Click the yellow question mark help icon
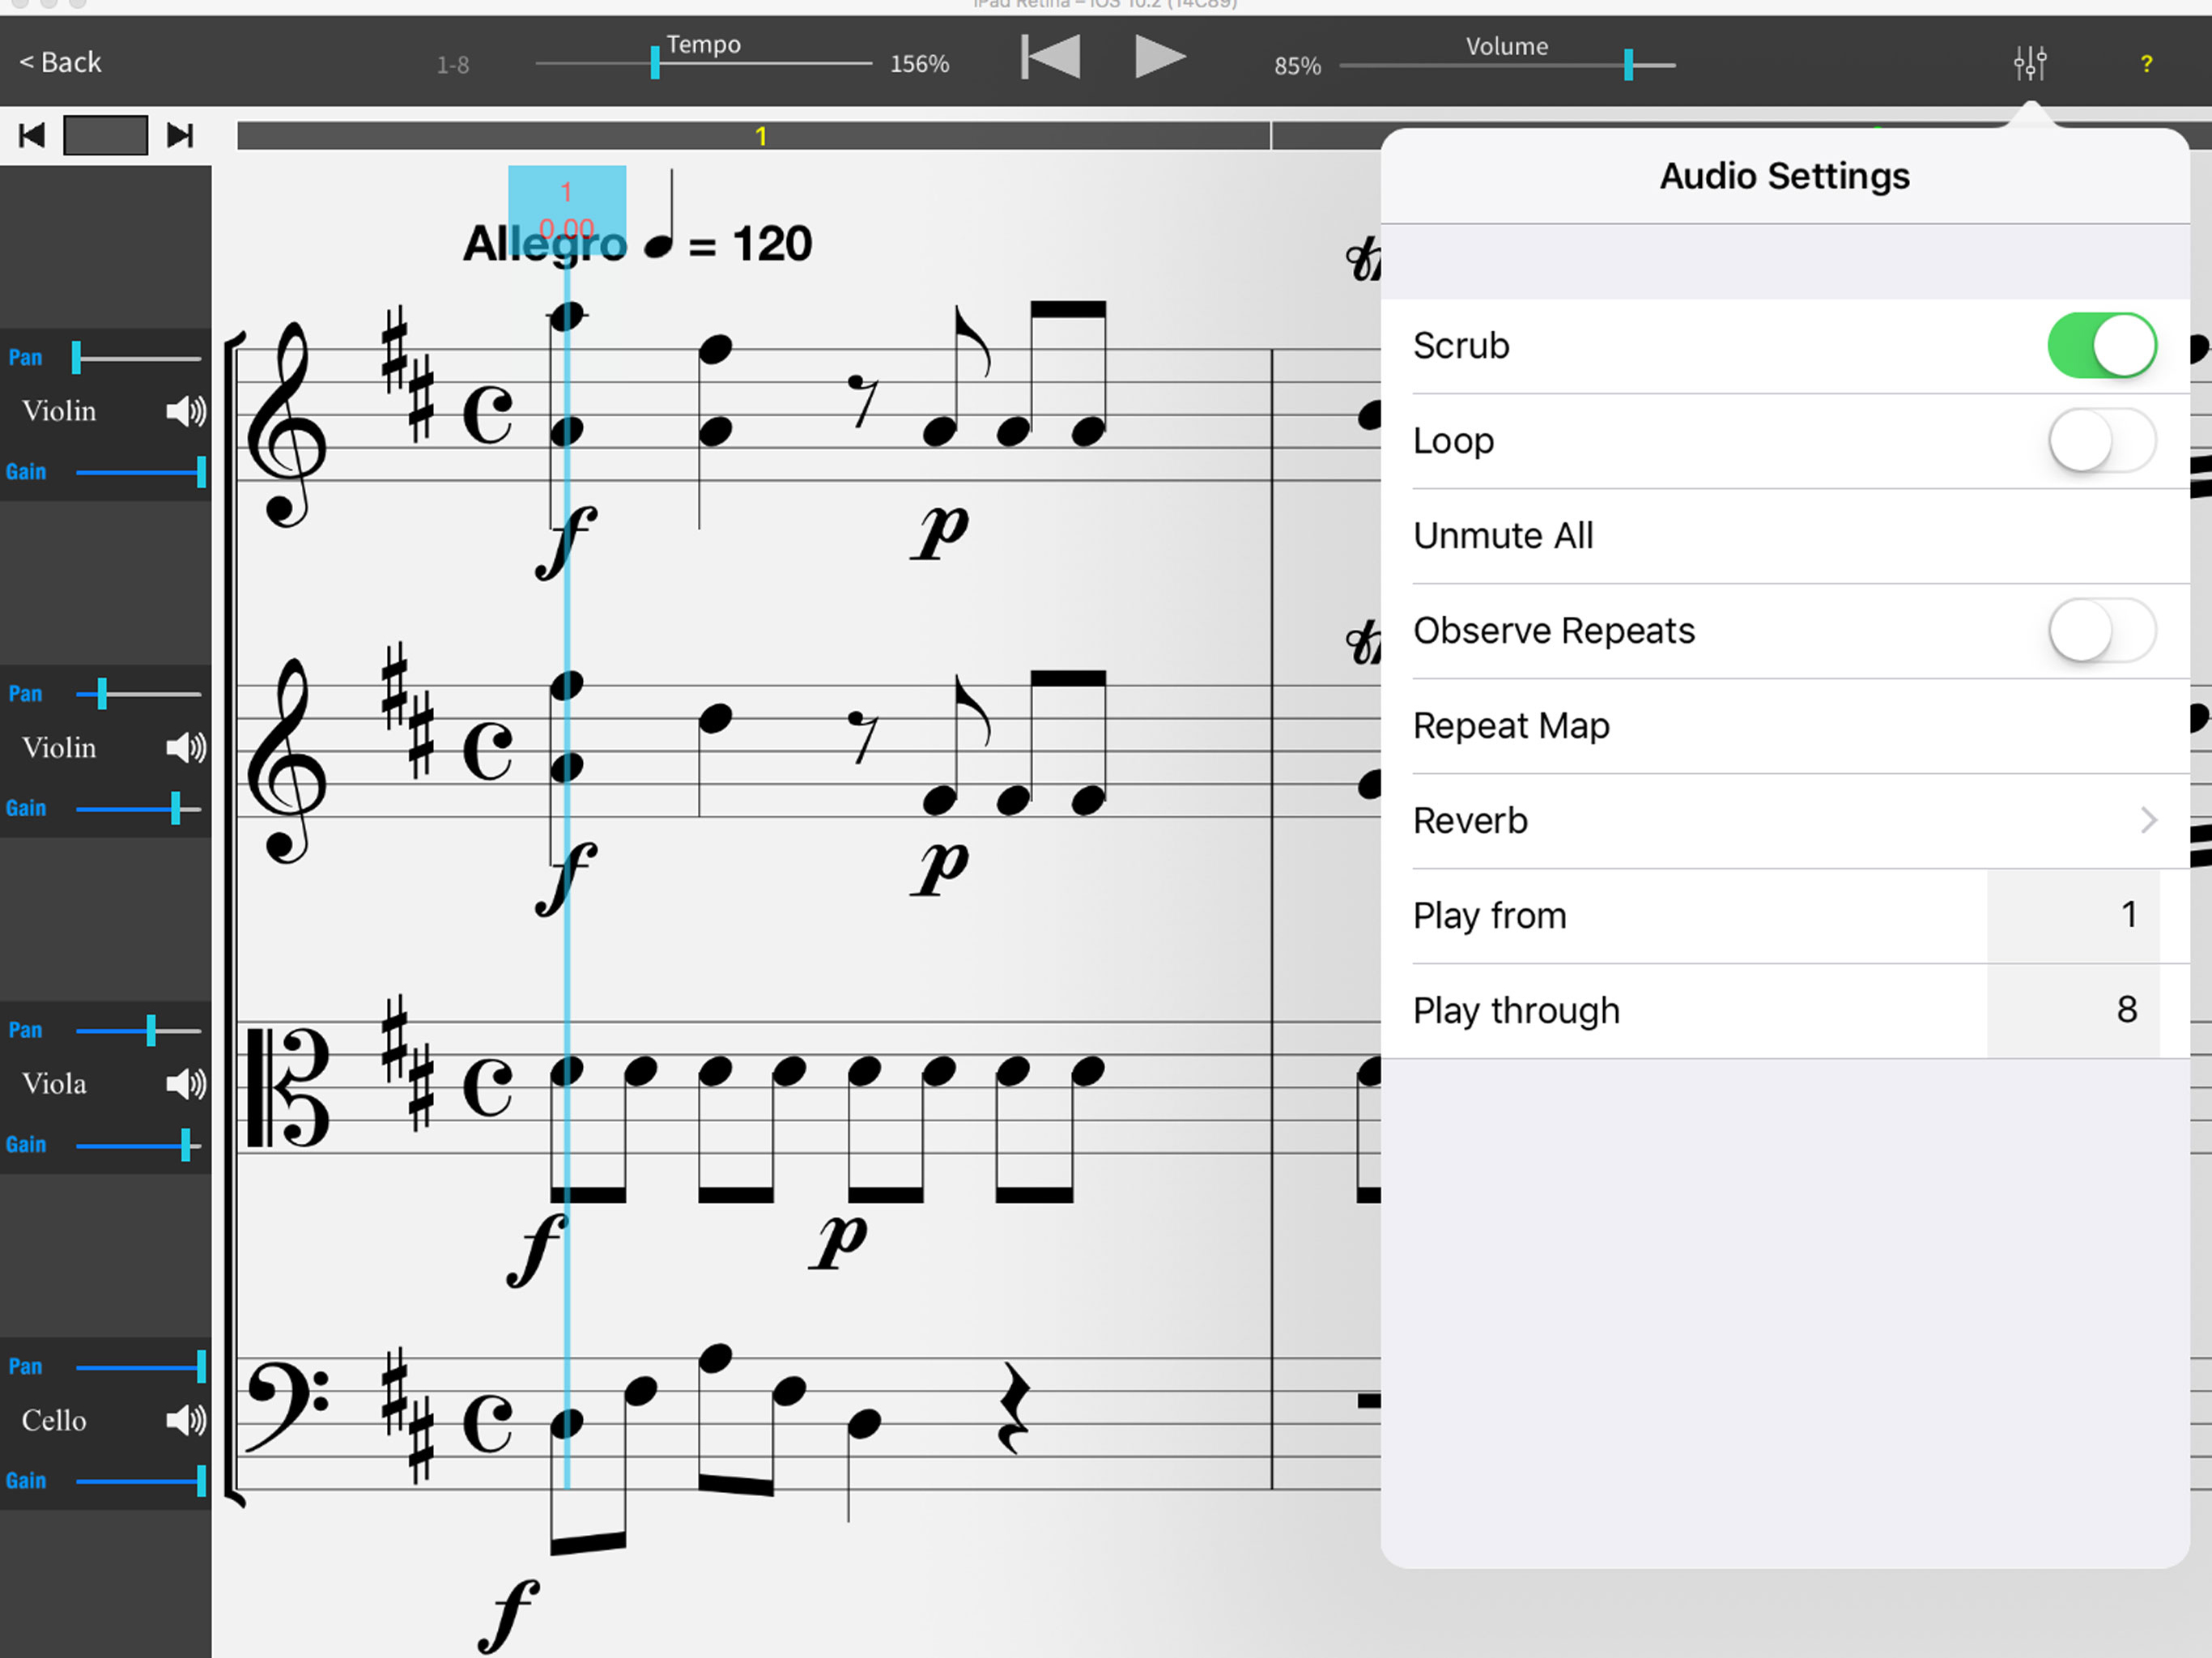 tap(2146, 64)
